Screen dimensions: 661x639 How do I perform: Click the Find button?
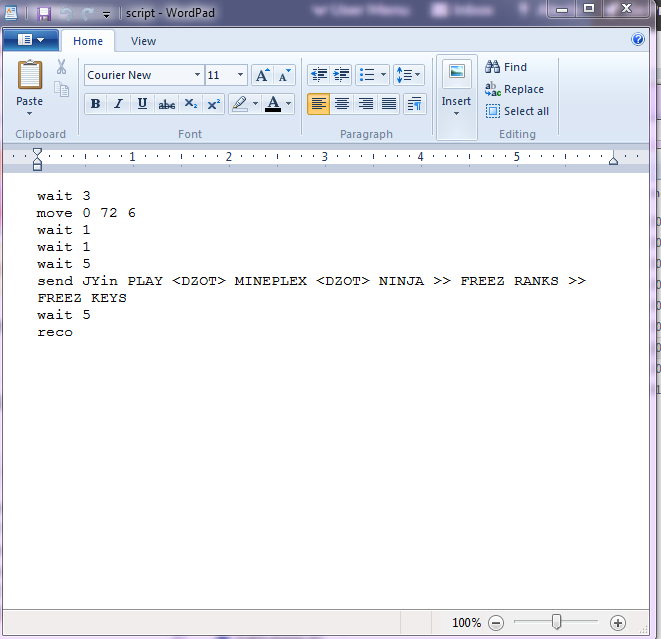click(x=506, y=67)
